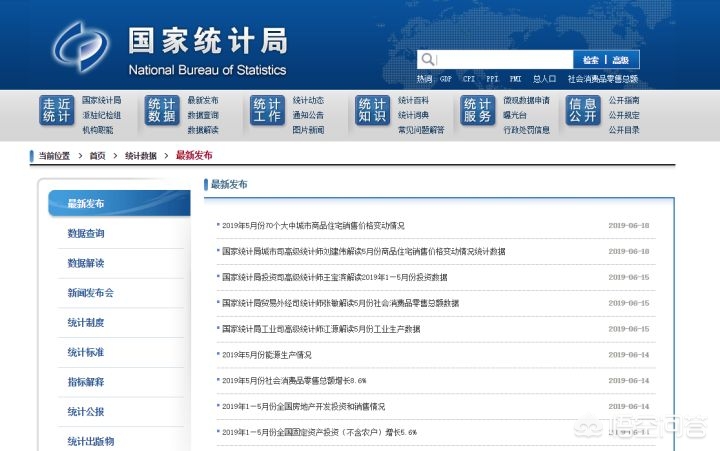720x451 pixels.
Task: Open article 贸易外经司解读社会消费品零售总额
Action: pos(340,303)
